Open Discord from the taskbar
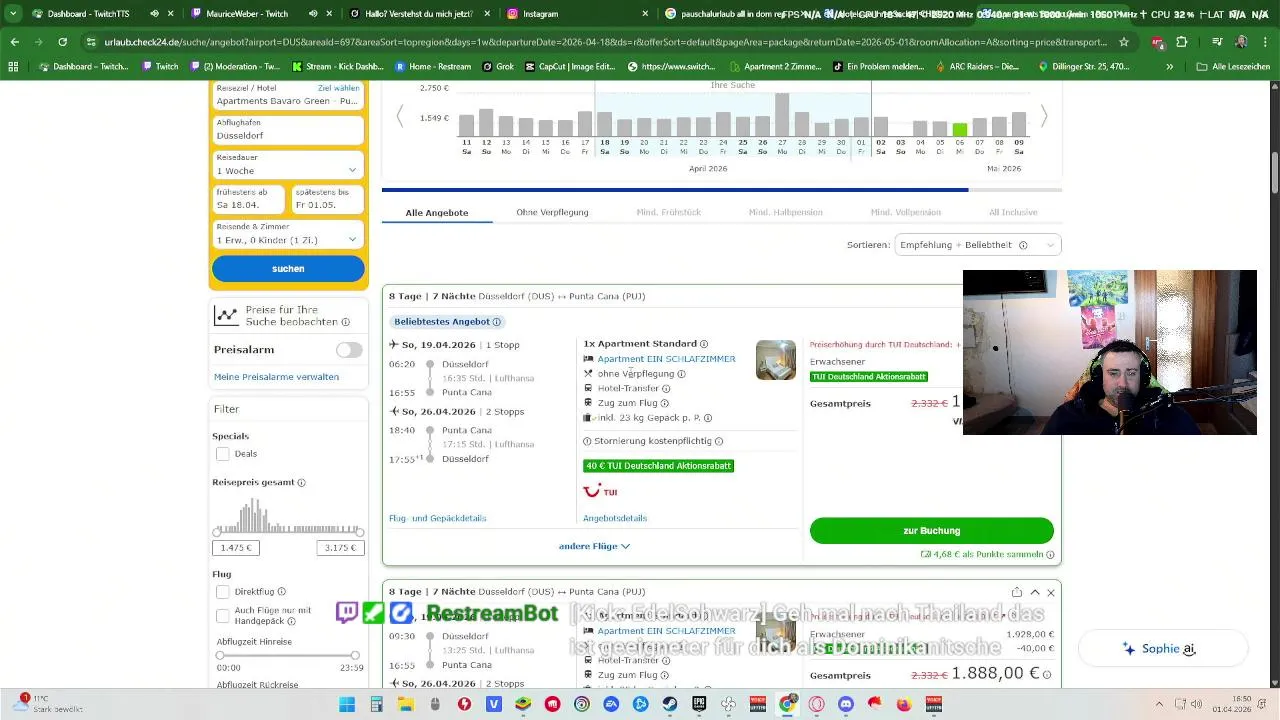 (x=846, y=704)
